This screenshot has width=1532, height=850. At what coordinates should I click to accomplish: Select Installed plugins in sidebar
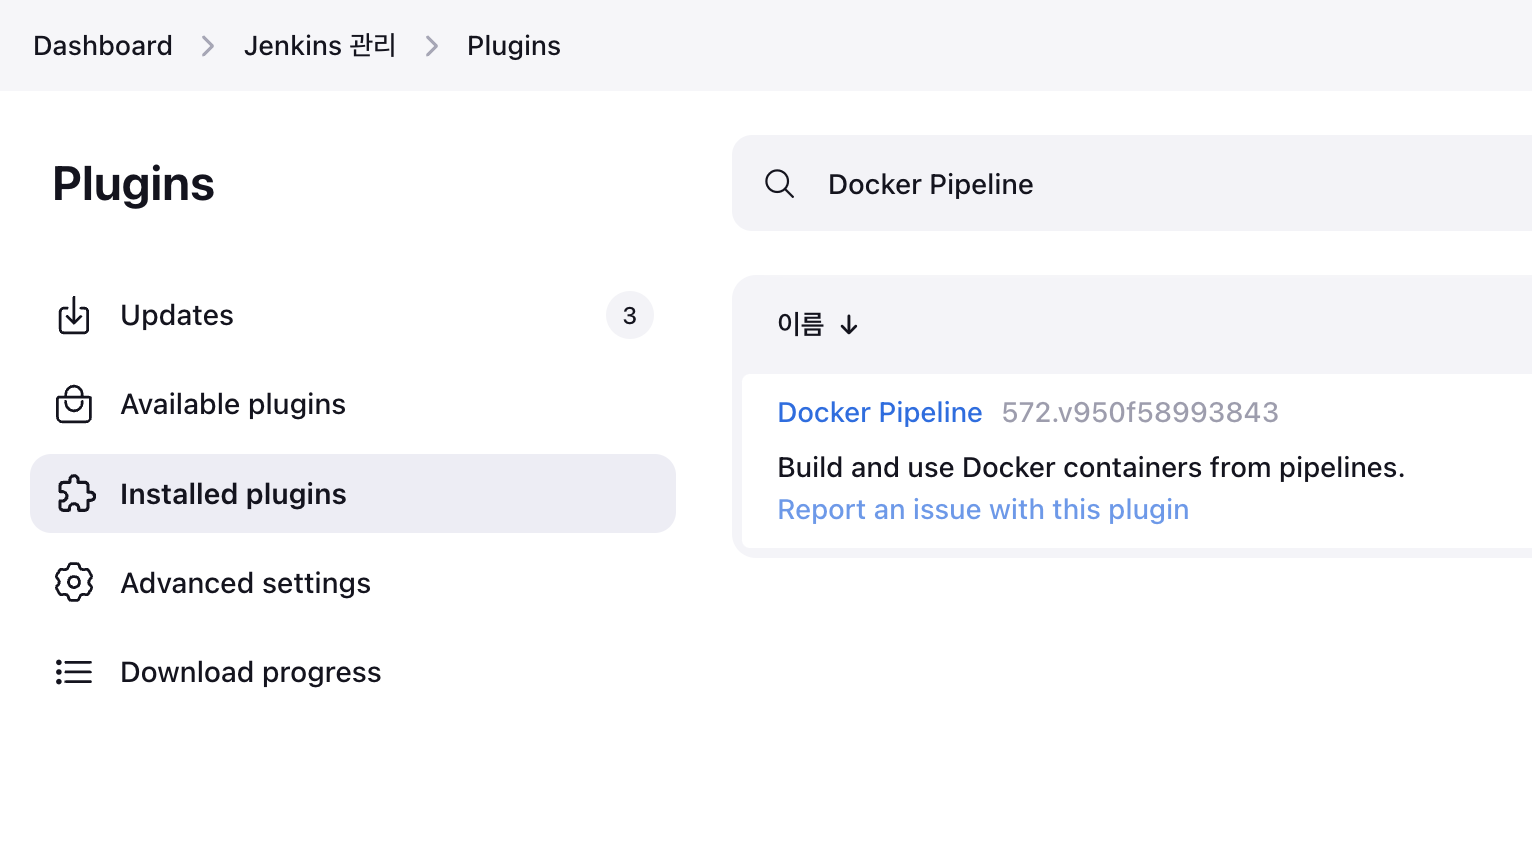353,494
